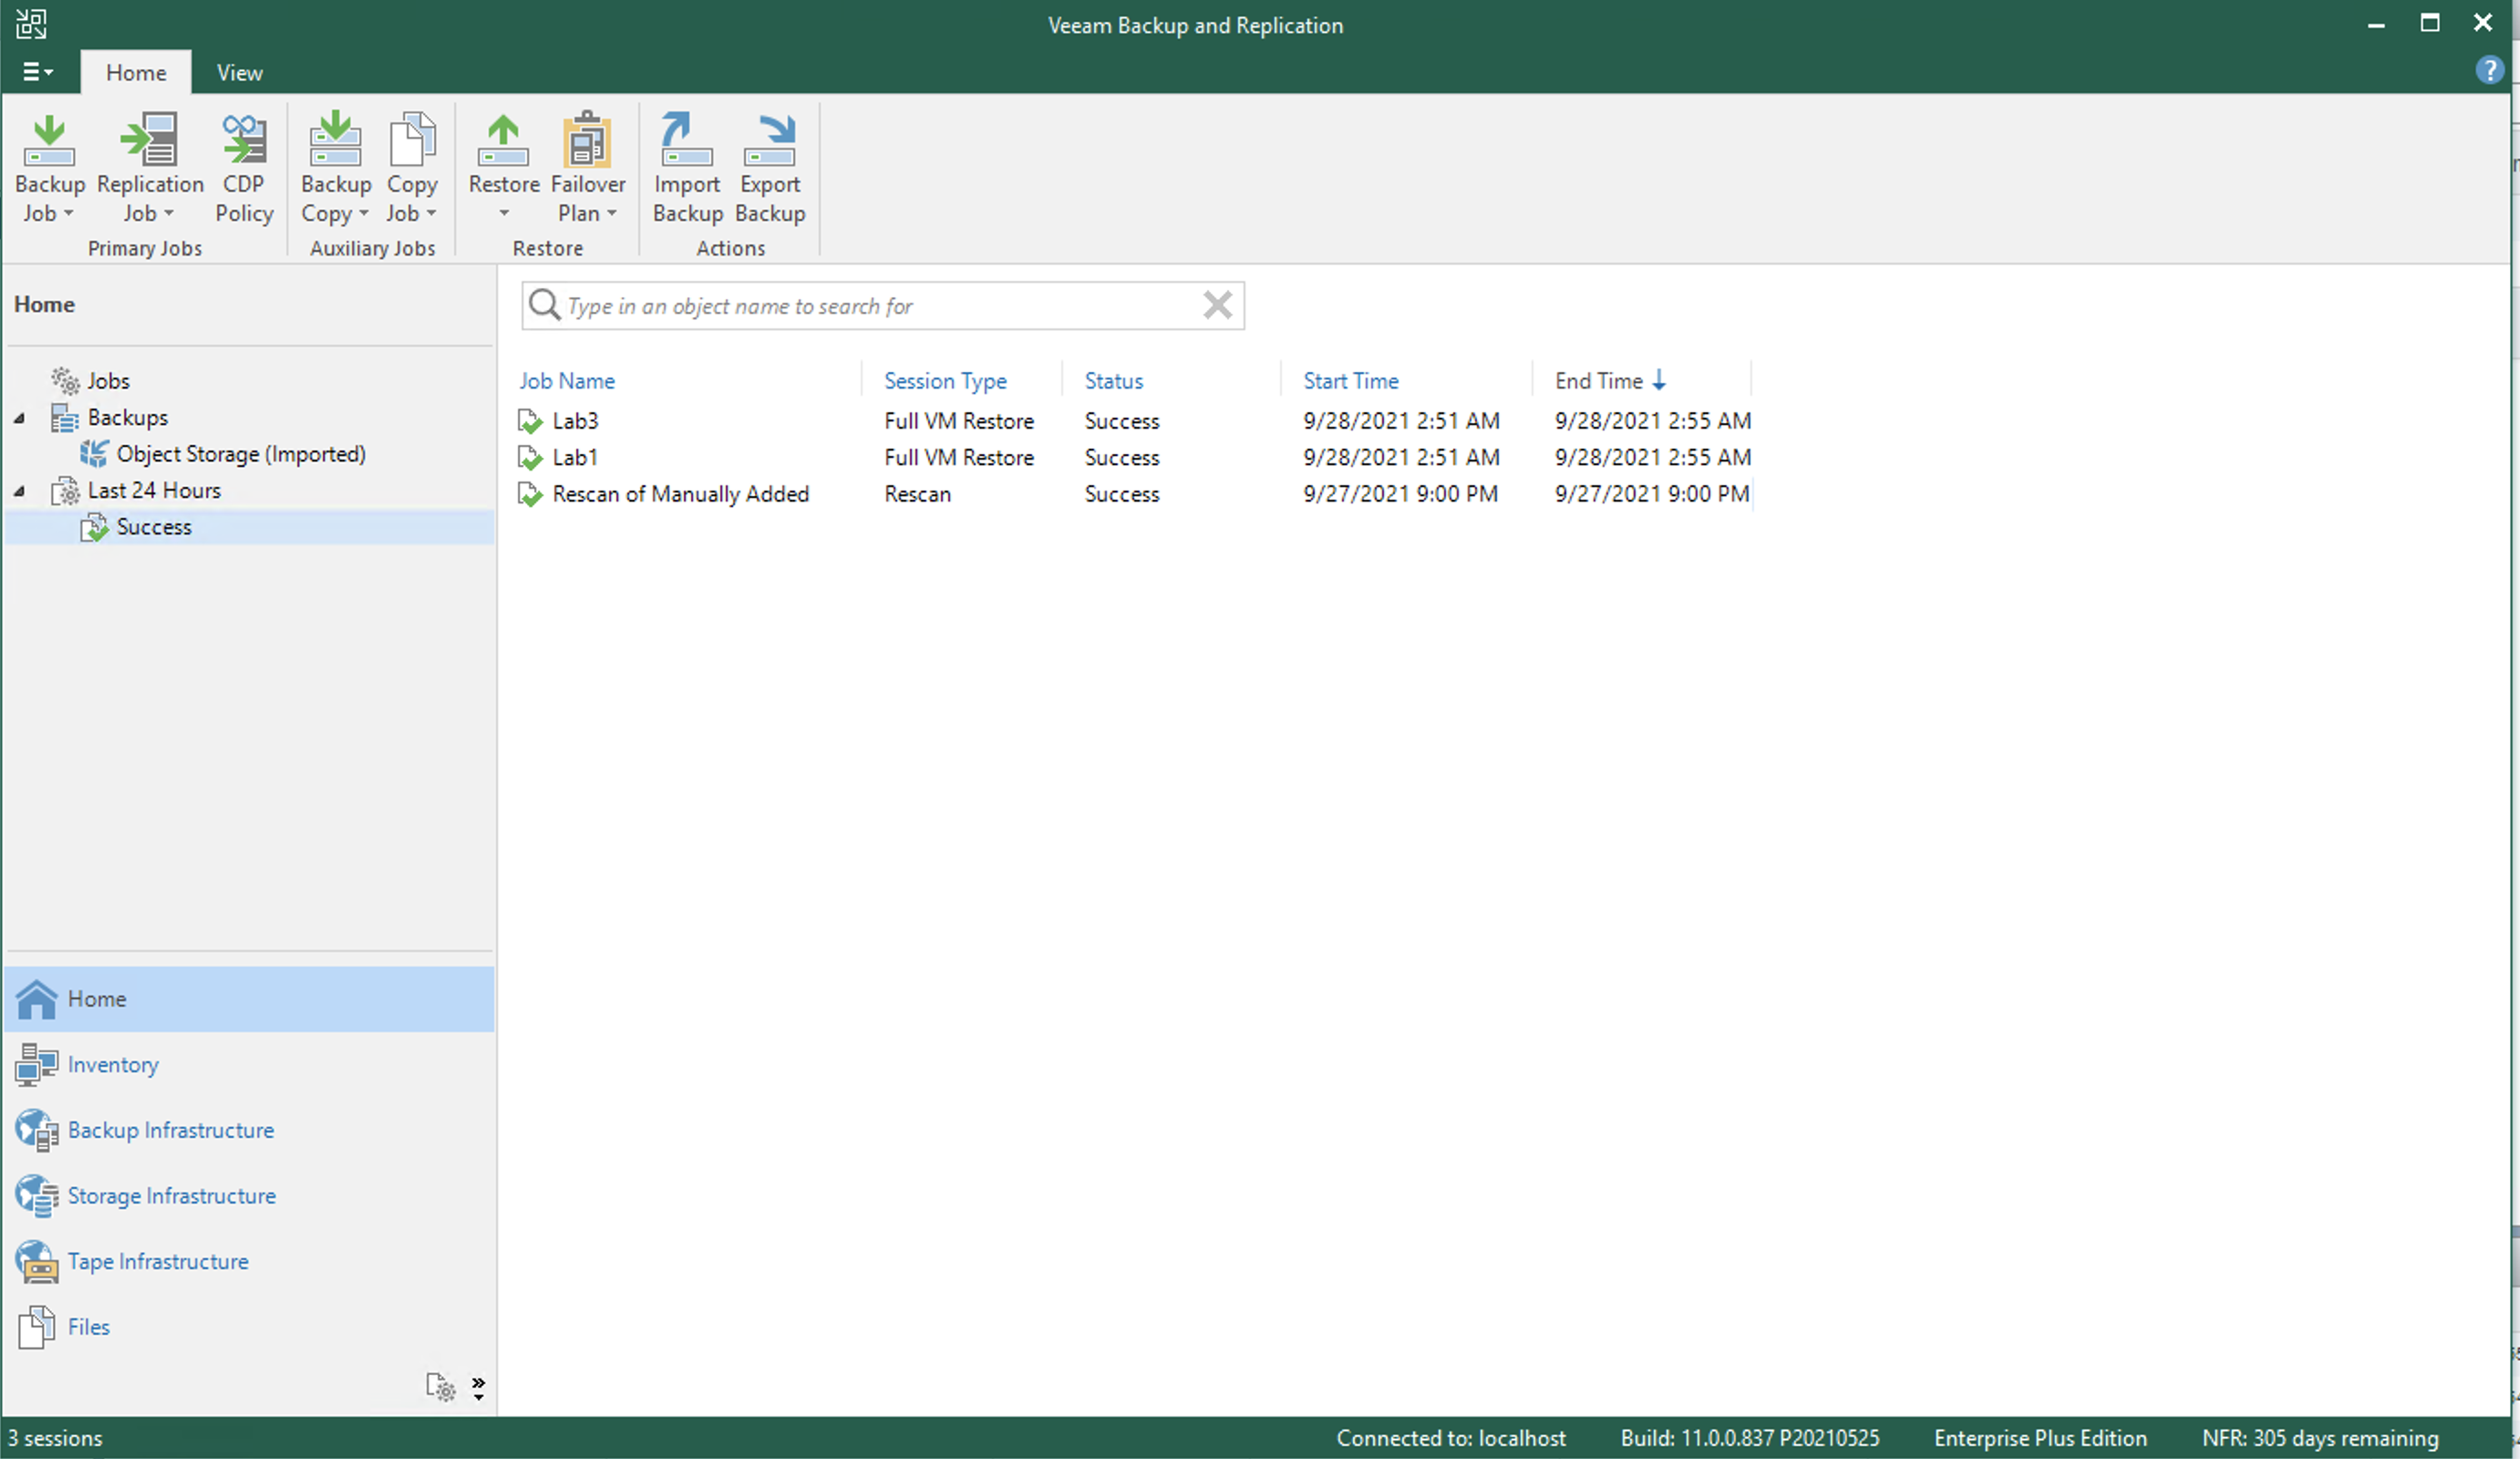Click the Backups node icon in the tree
Screen dimensions: 2520x1459
[x=65, y=417]
